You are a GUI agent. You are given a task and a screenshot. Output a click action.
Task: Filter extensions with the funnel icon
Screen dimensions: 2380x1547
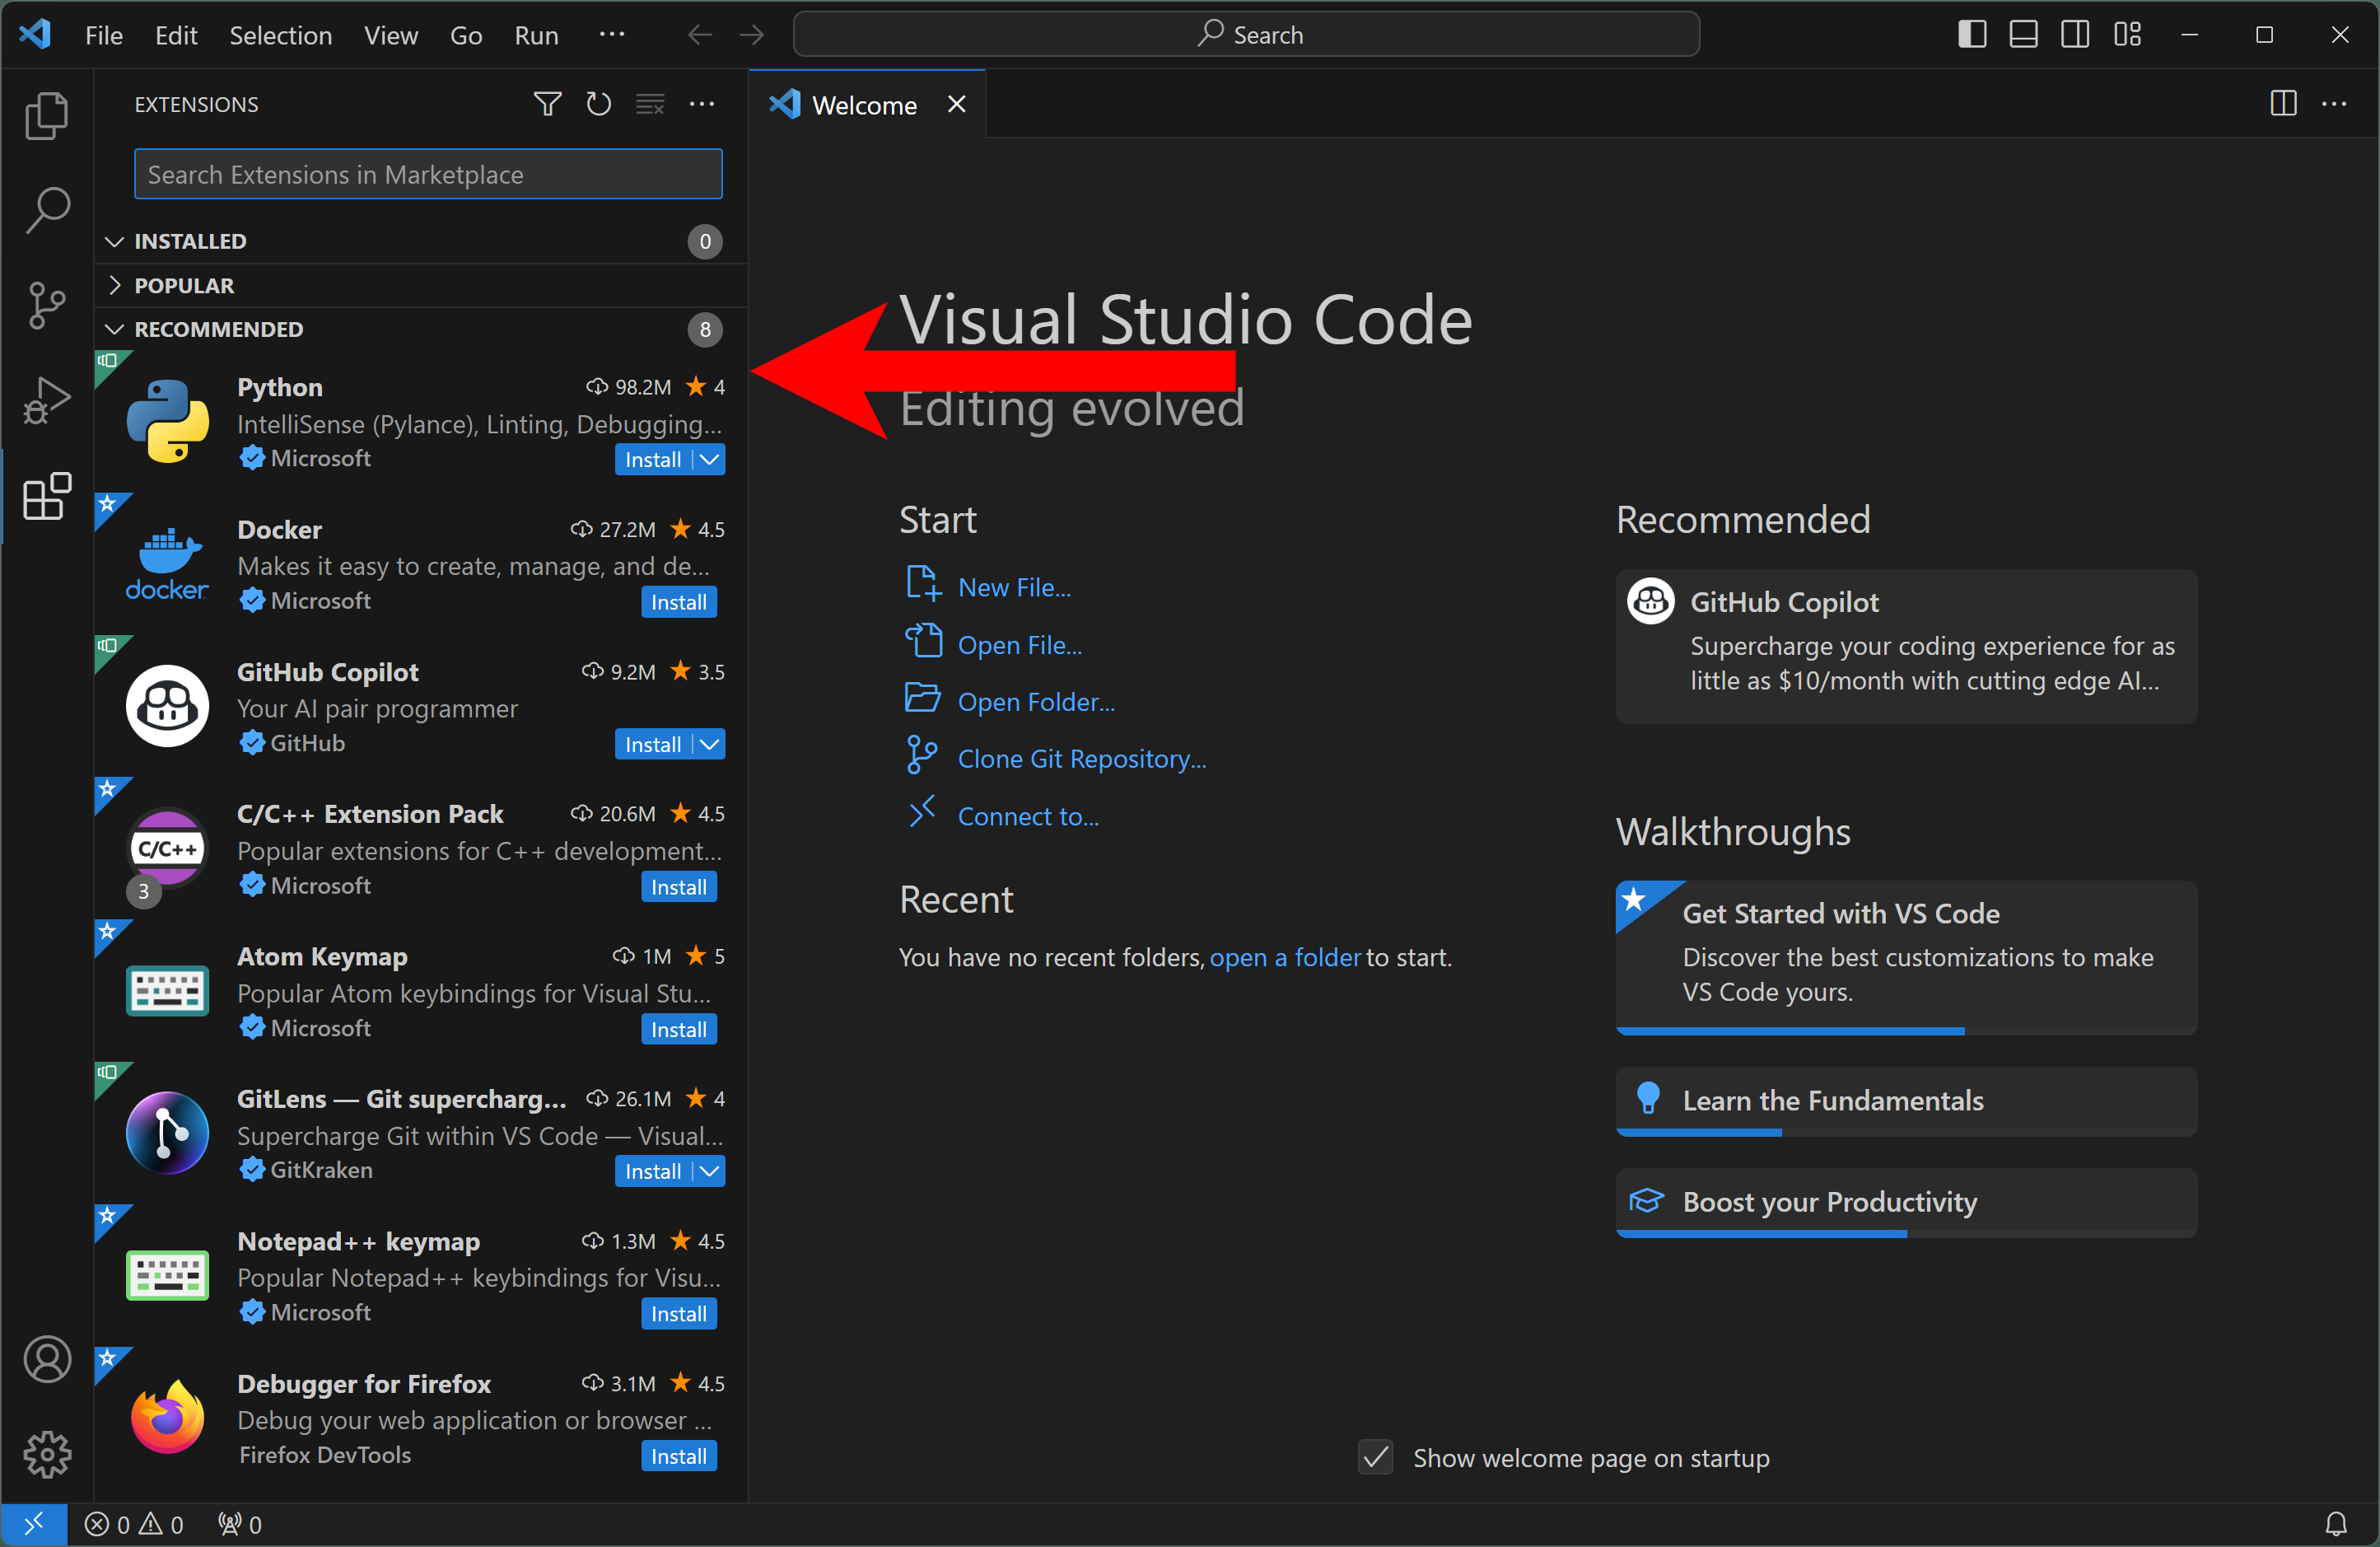point(547,104)
